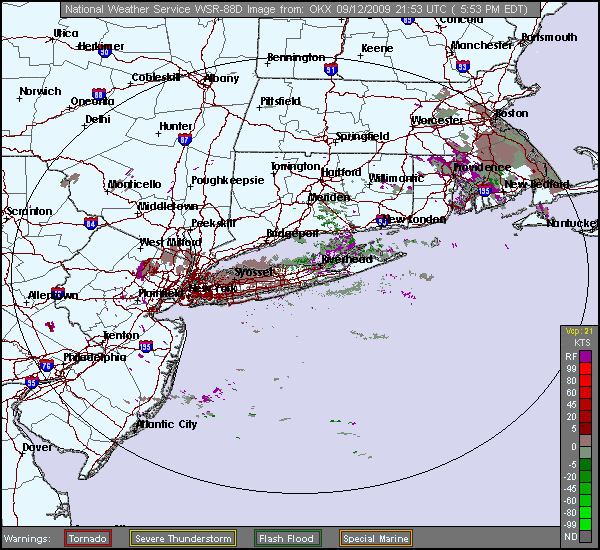
Task: Click the Severe Thunderstorm warning legend box
Action: pyautogui.click(x=183, y=538)
